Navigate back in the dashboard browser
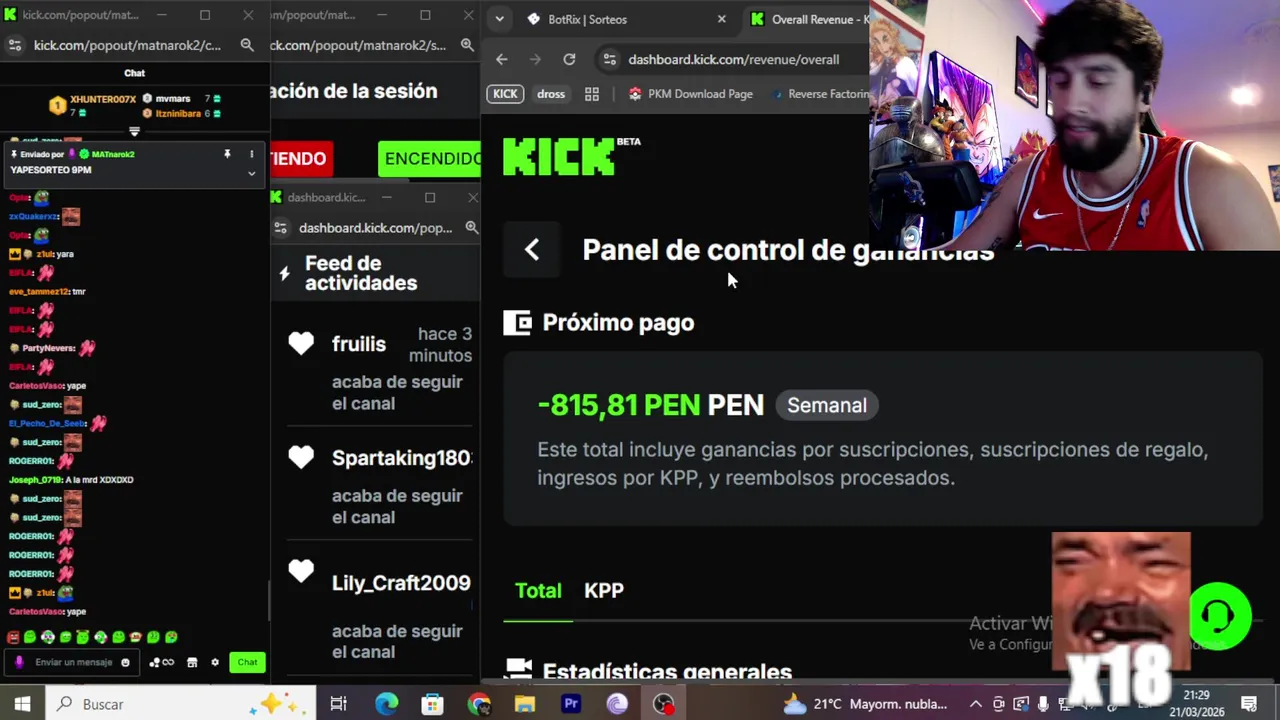1280x720 pixels. [502, 59]
